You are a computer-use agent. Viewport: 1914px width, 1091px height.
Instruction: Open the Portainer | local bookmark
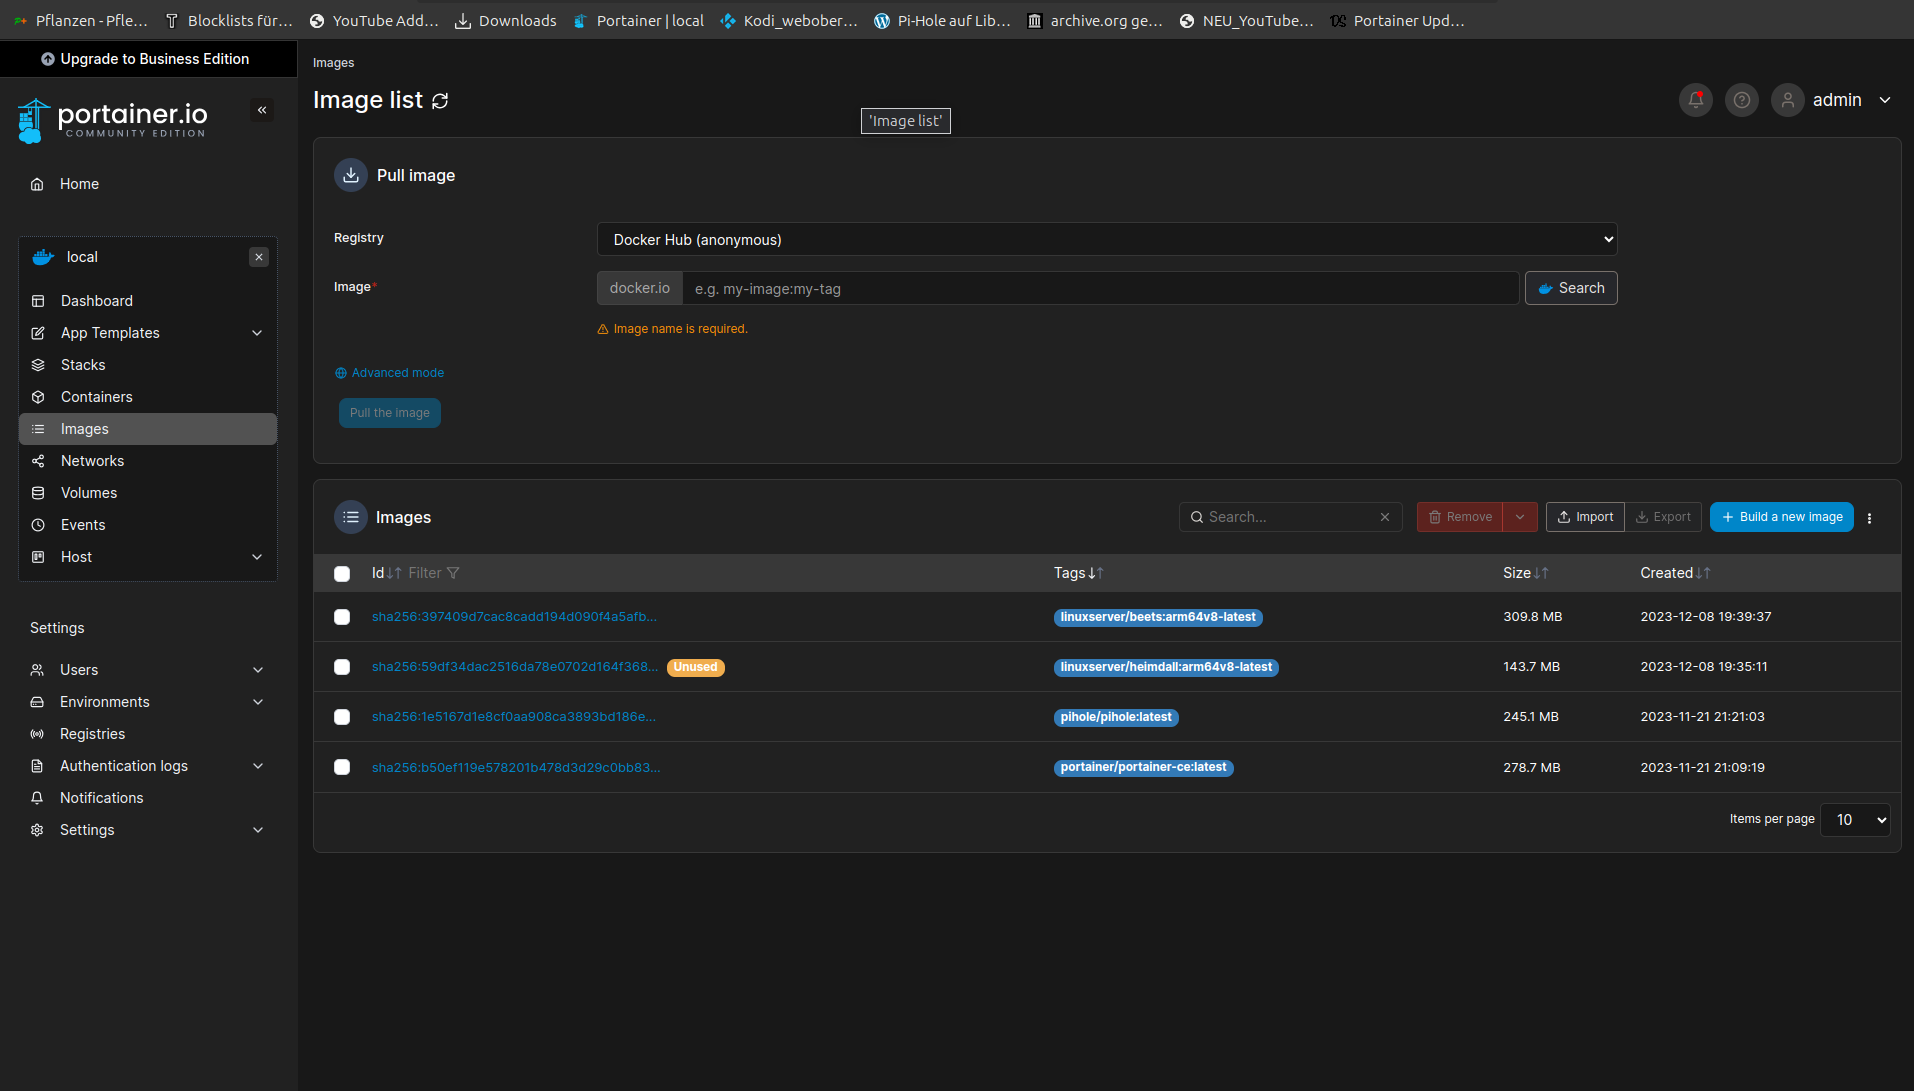pos(639,20)
